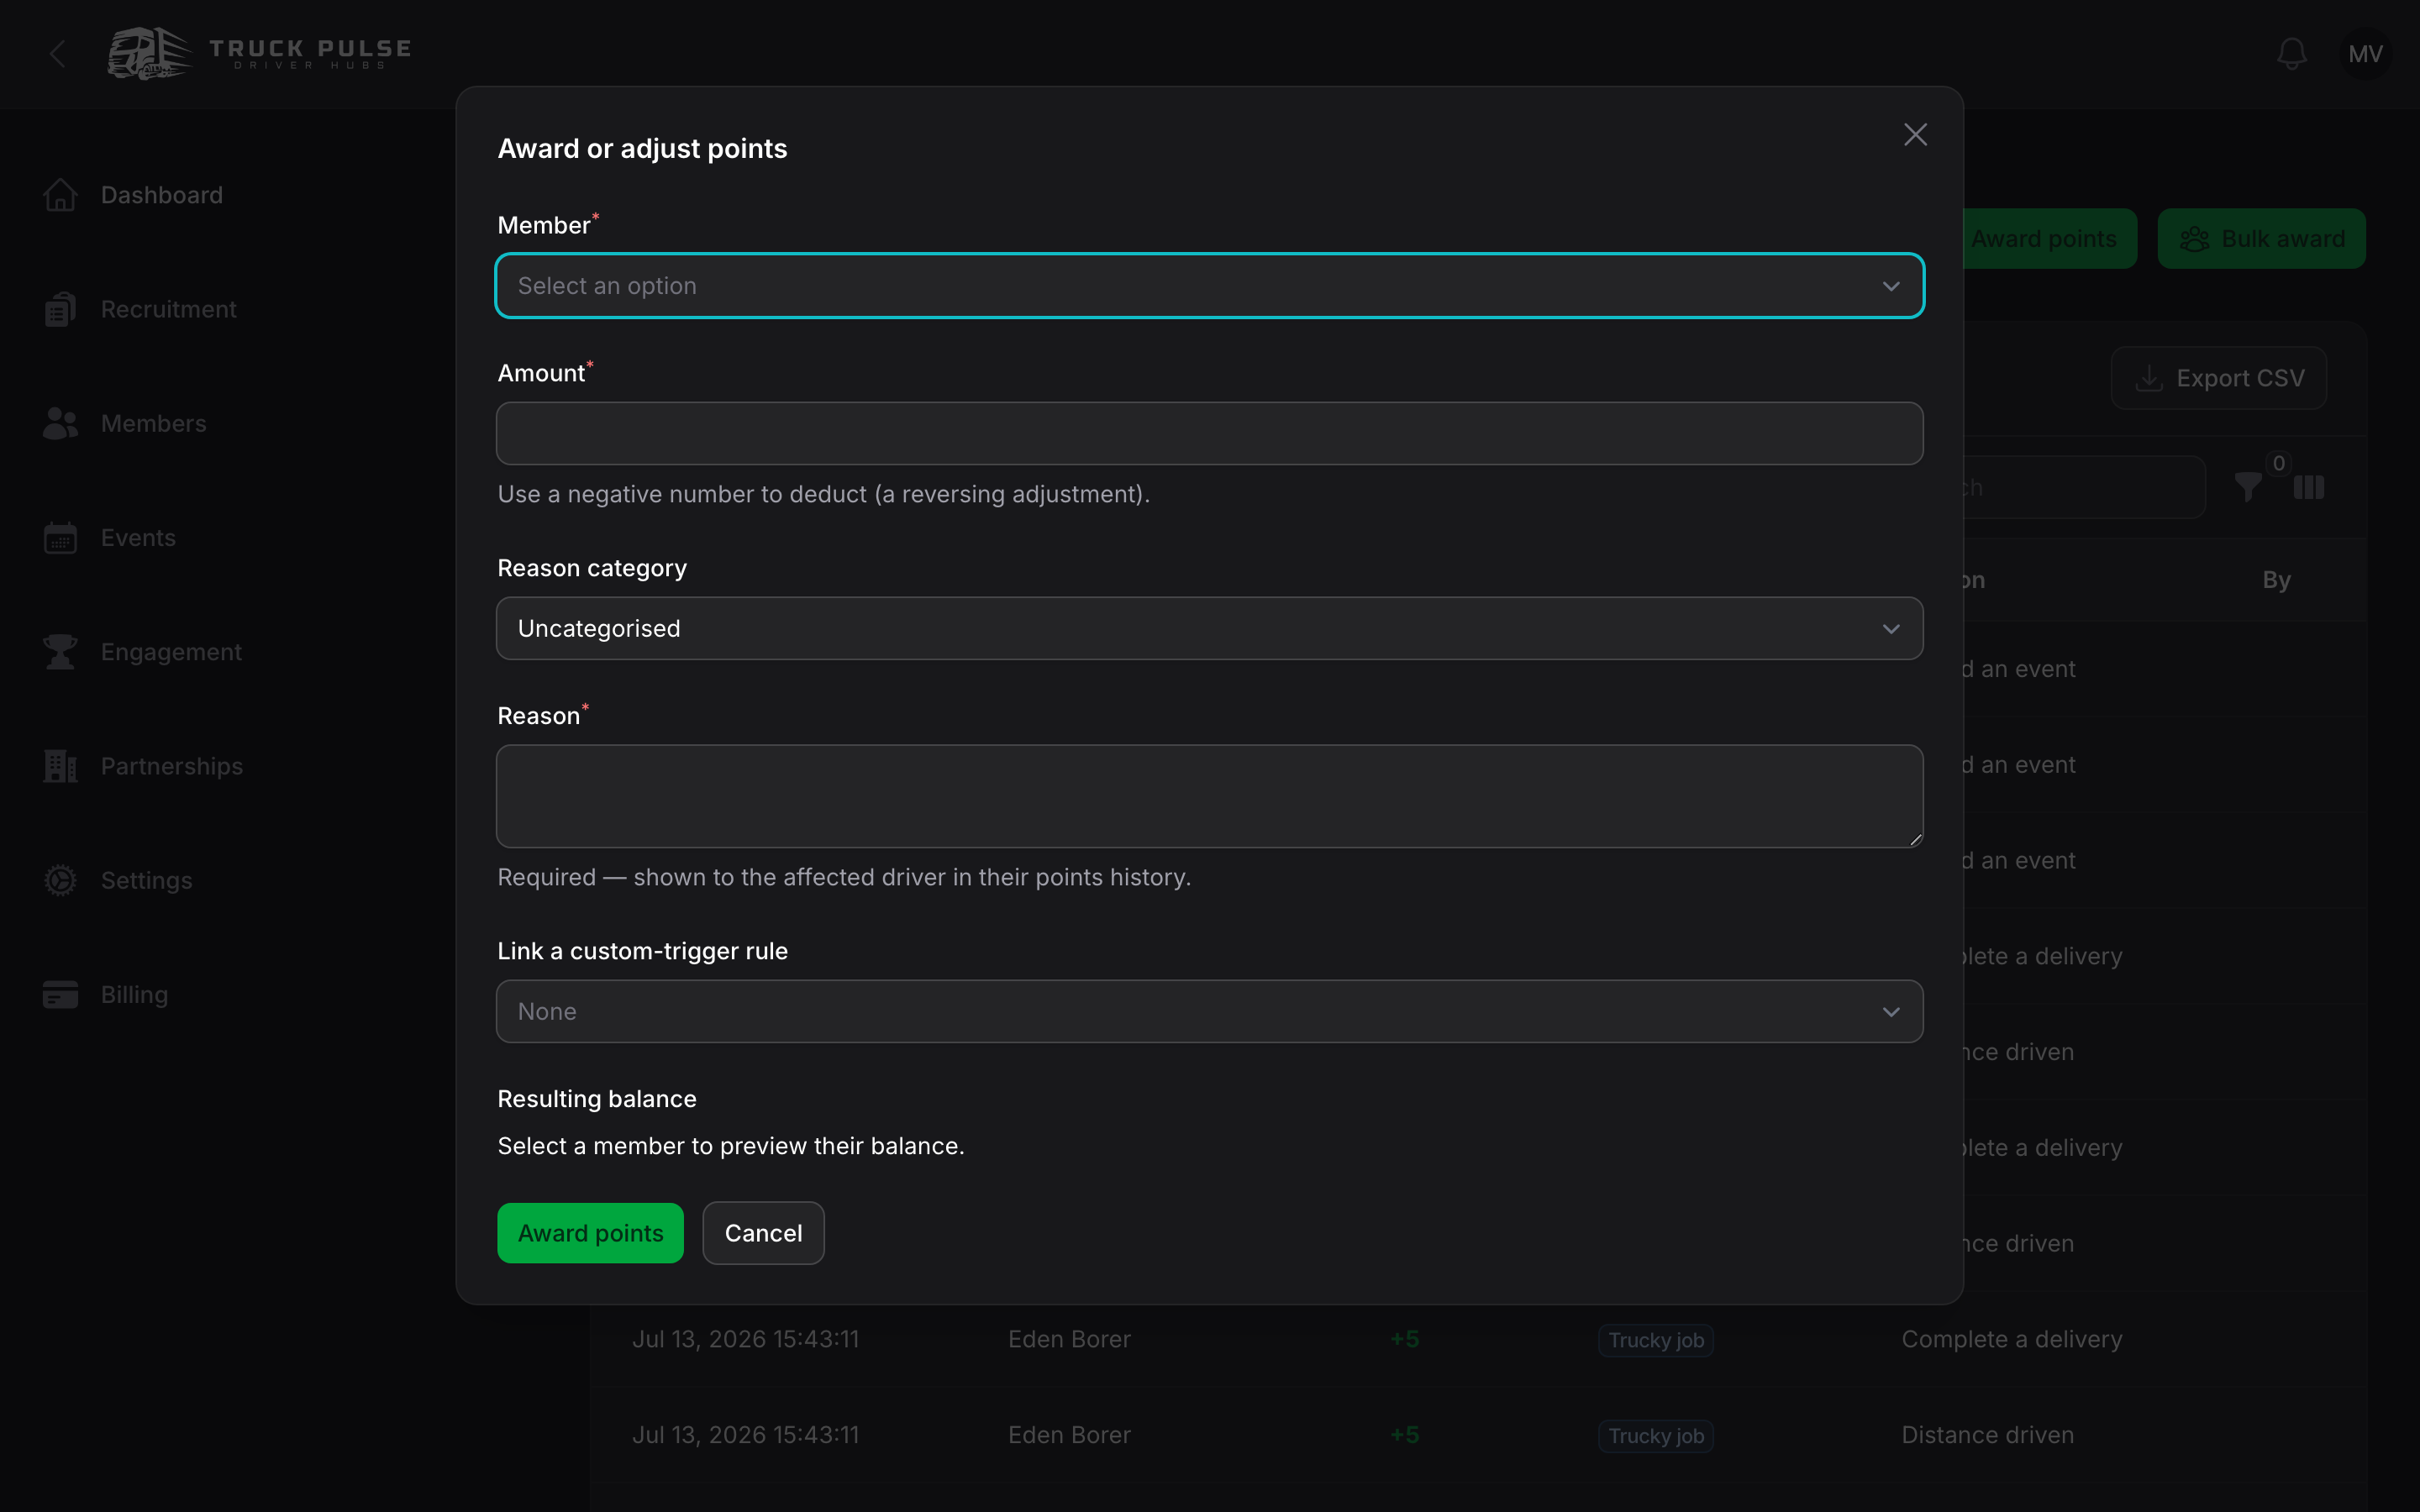Click the Settings gear icon

(x=60, y=880)
